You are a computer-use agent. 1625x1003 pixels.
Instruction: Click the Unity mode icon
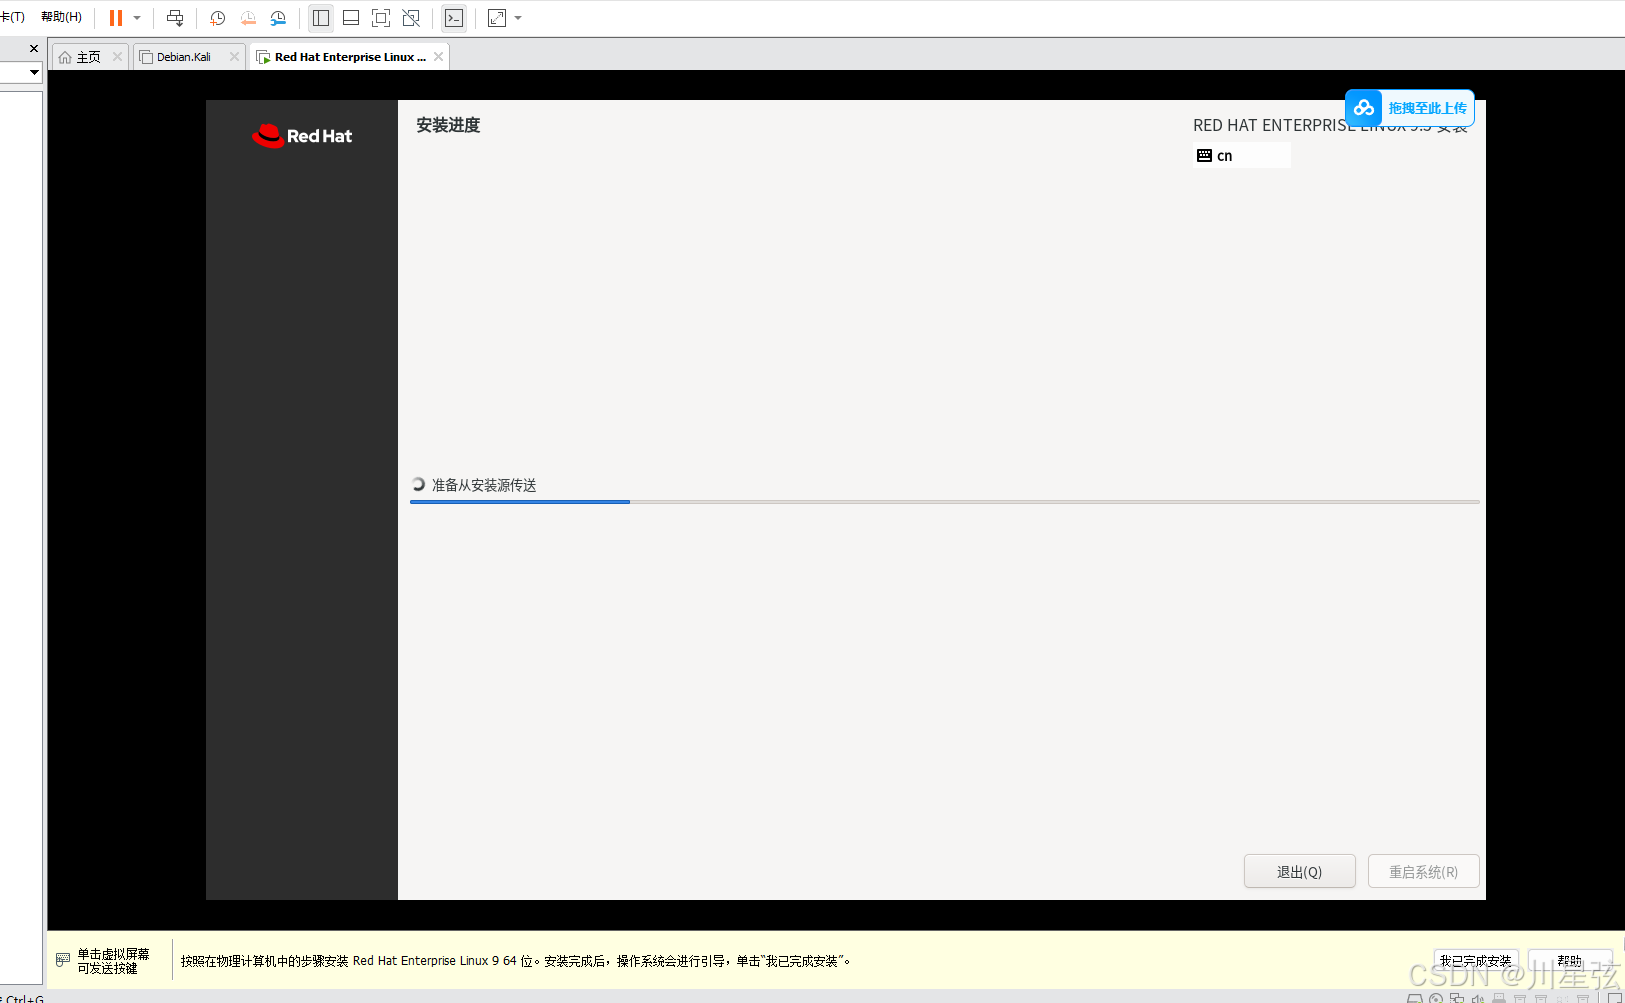tap(411, 18)
